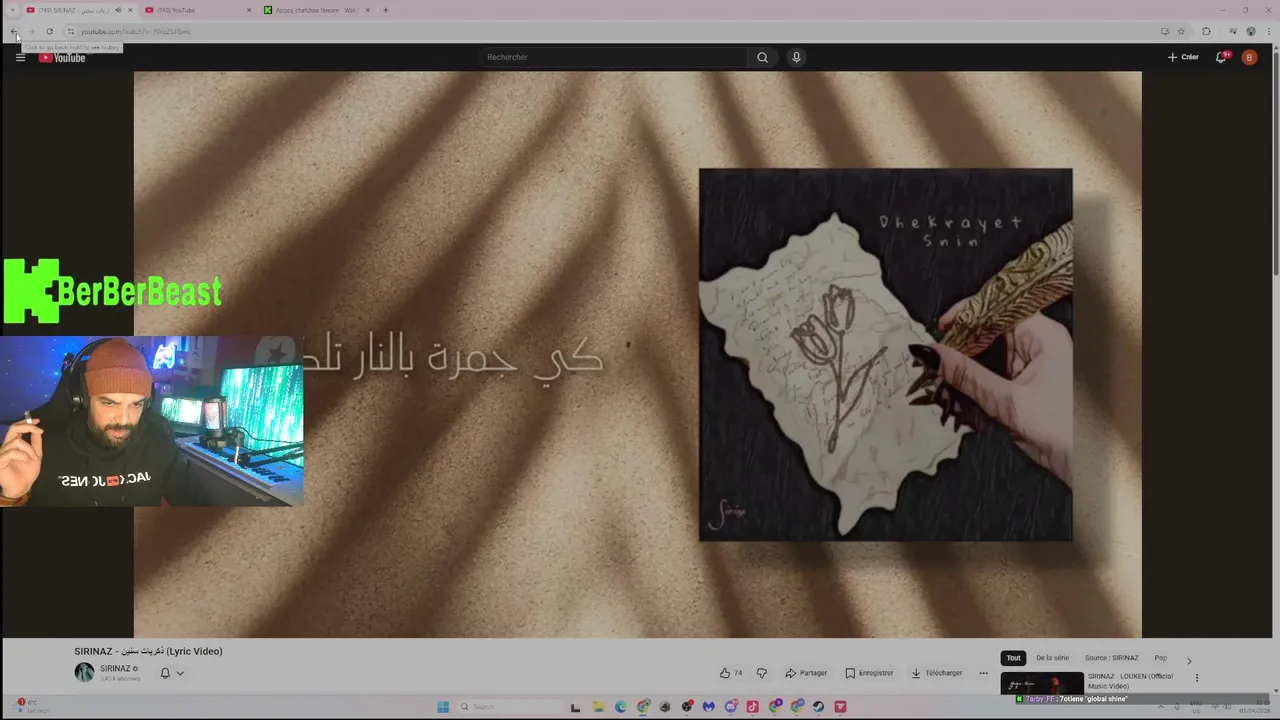
Task: Click the Partager button
Action: pos(806,673)
